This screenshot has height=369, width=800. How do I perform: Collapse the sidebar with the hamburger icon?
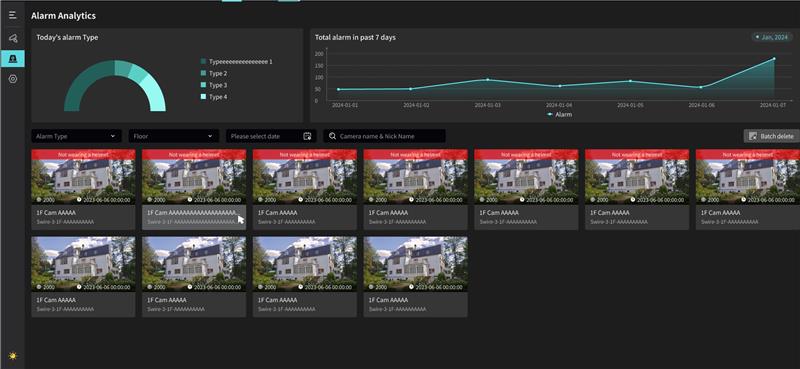(13, 15)
